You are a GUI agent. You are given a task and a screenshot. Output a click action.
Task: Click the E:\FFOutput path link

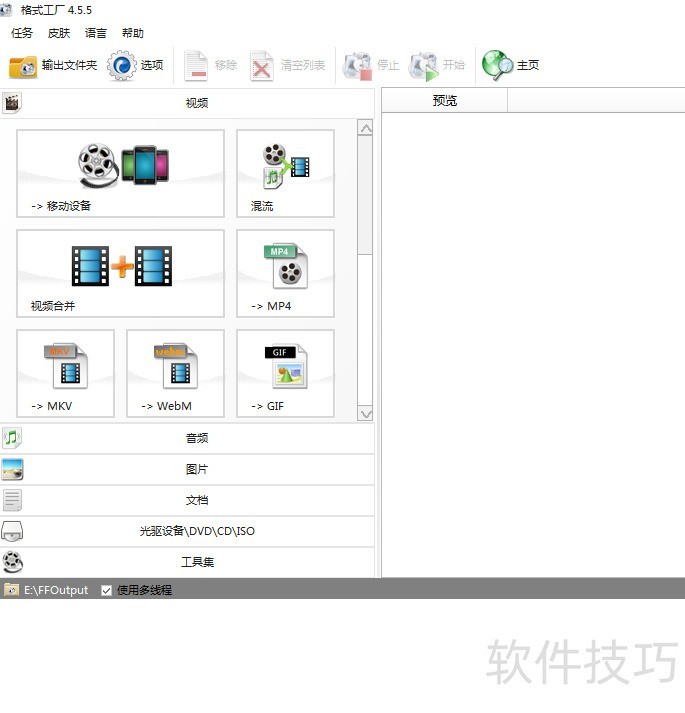pyautogui.click(x=56, y=590)
